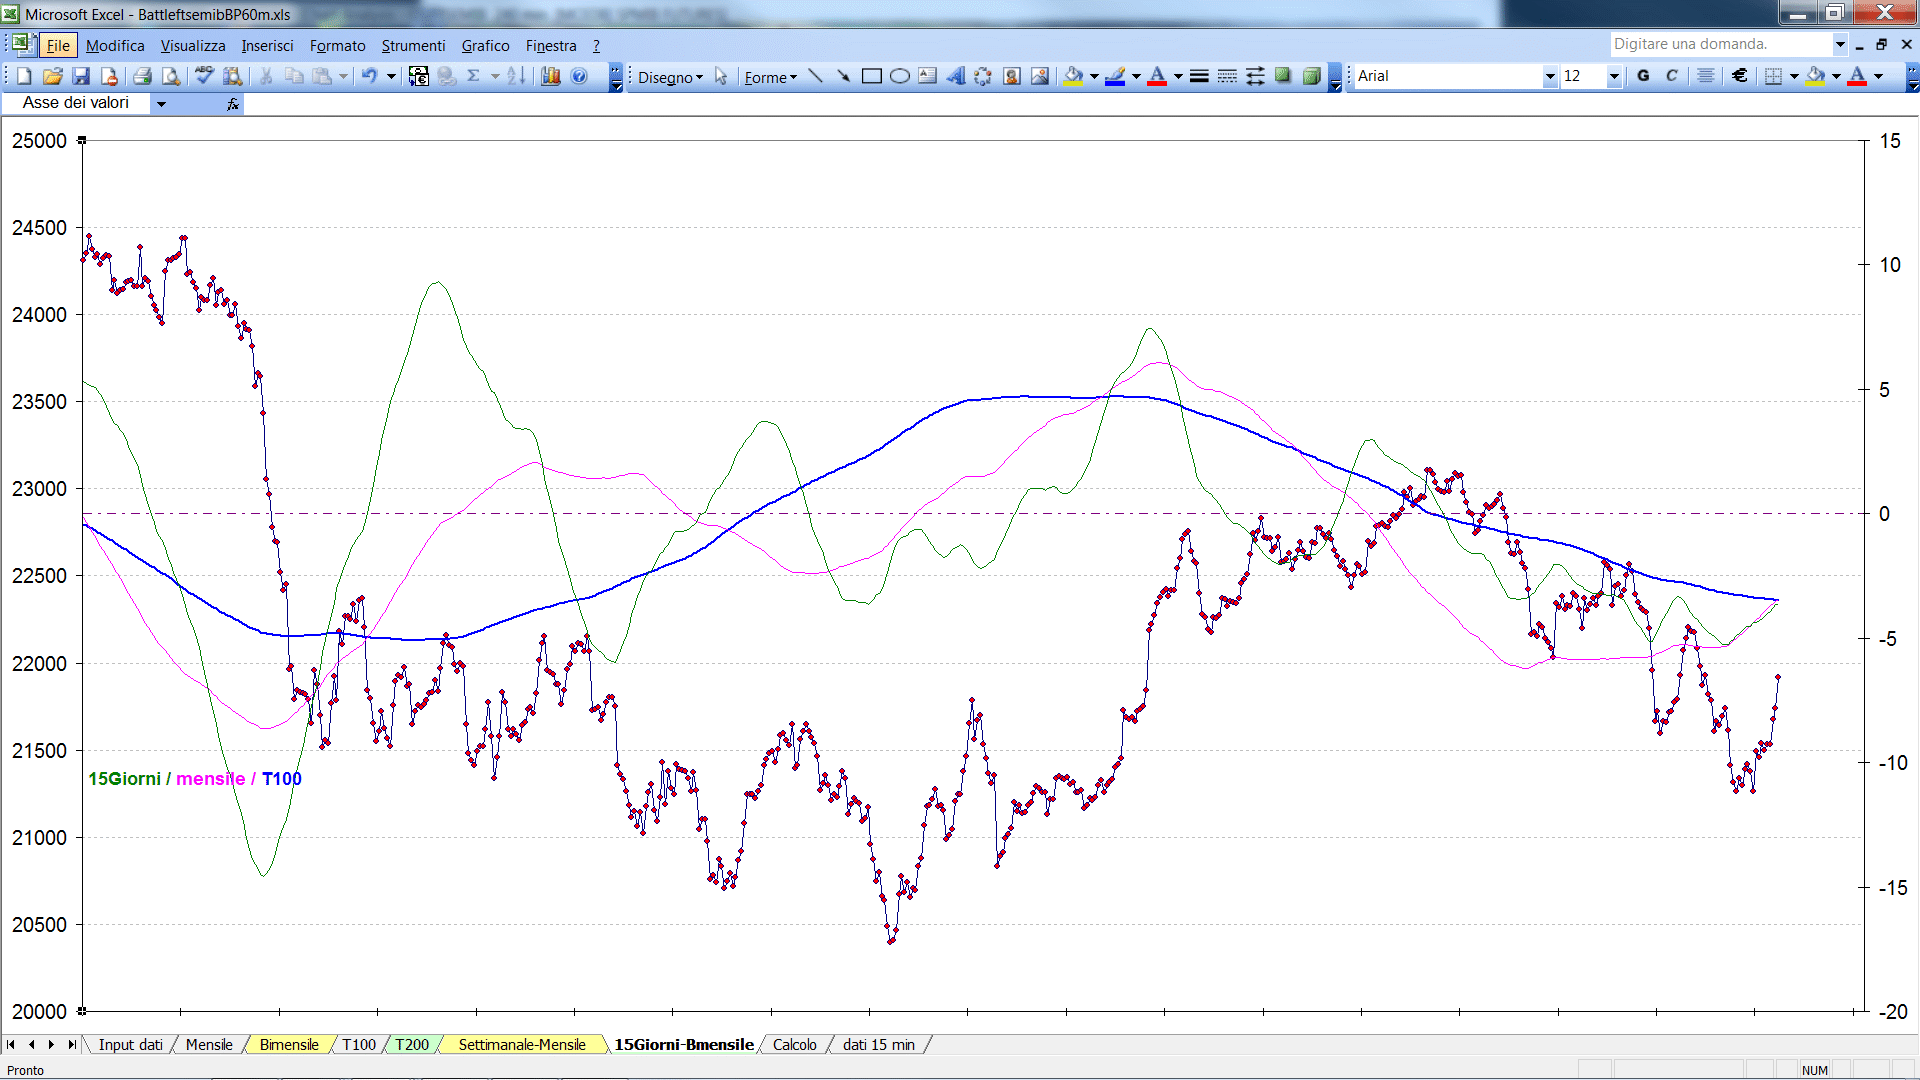Expand the font name dropdown (Arial)

click(x=1550, y=76)
